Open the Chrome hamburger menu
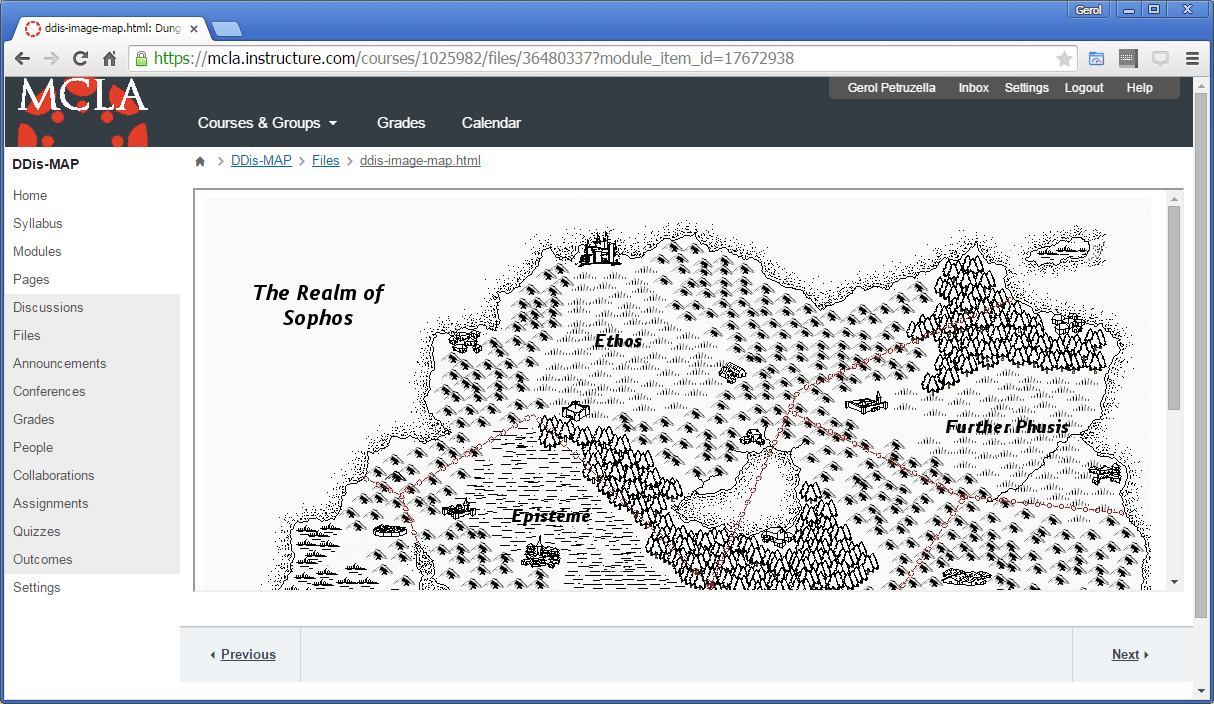 (x=1192, y=58)
